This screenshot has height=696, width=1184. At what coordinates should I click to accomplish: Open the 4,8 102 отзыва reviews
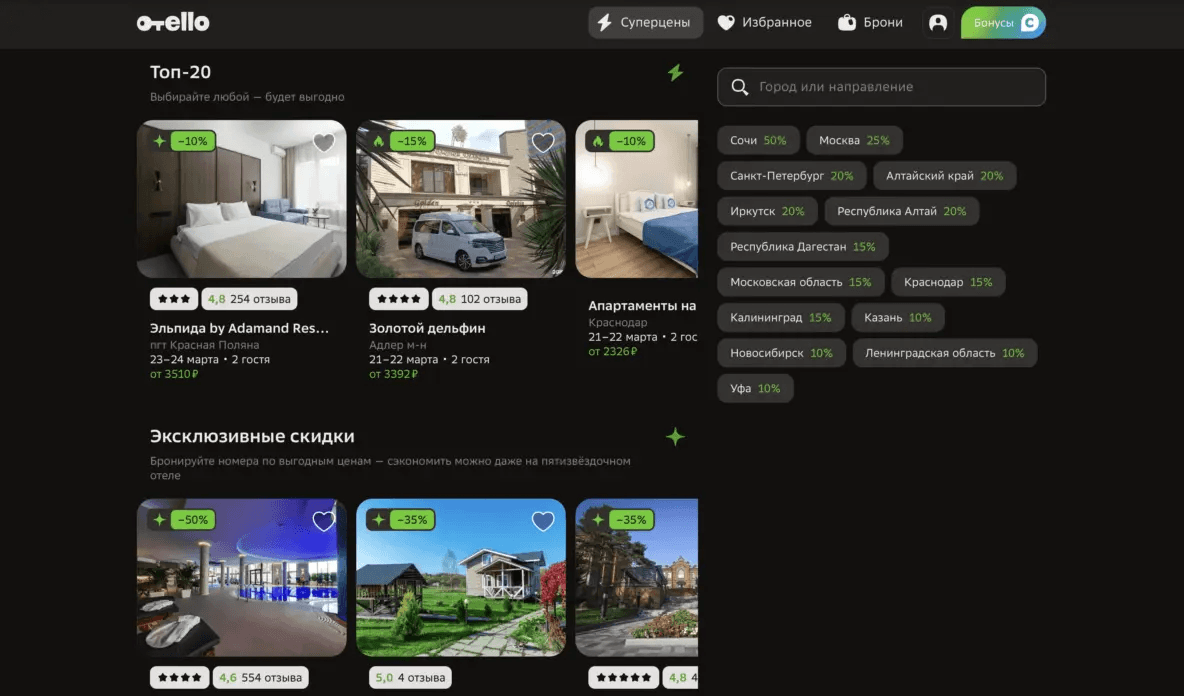coord(479,299)
